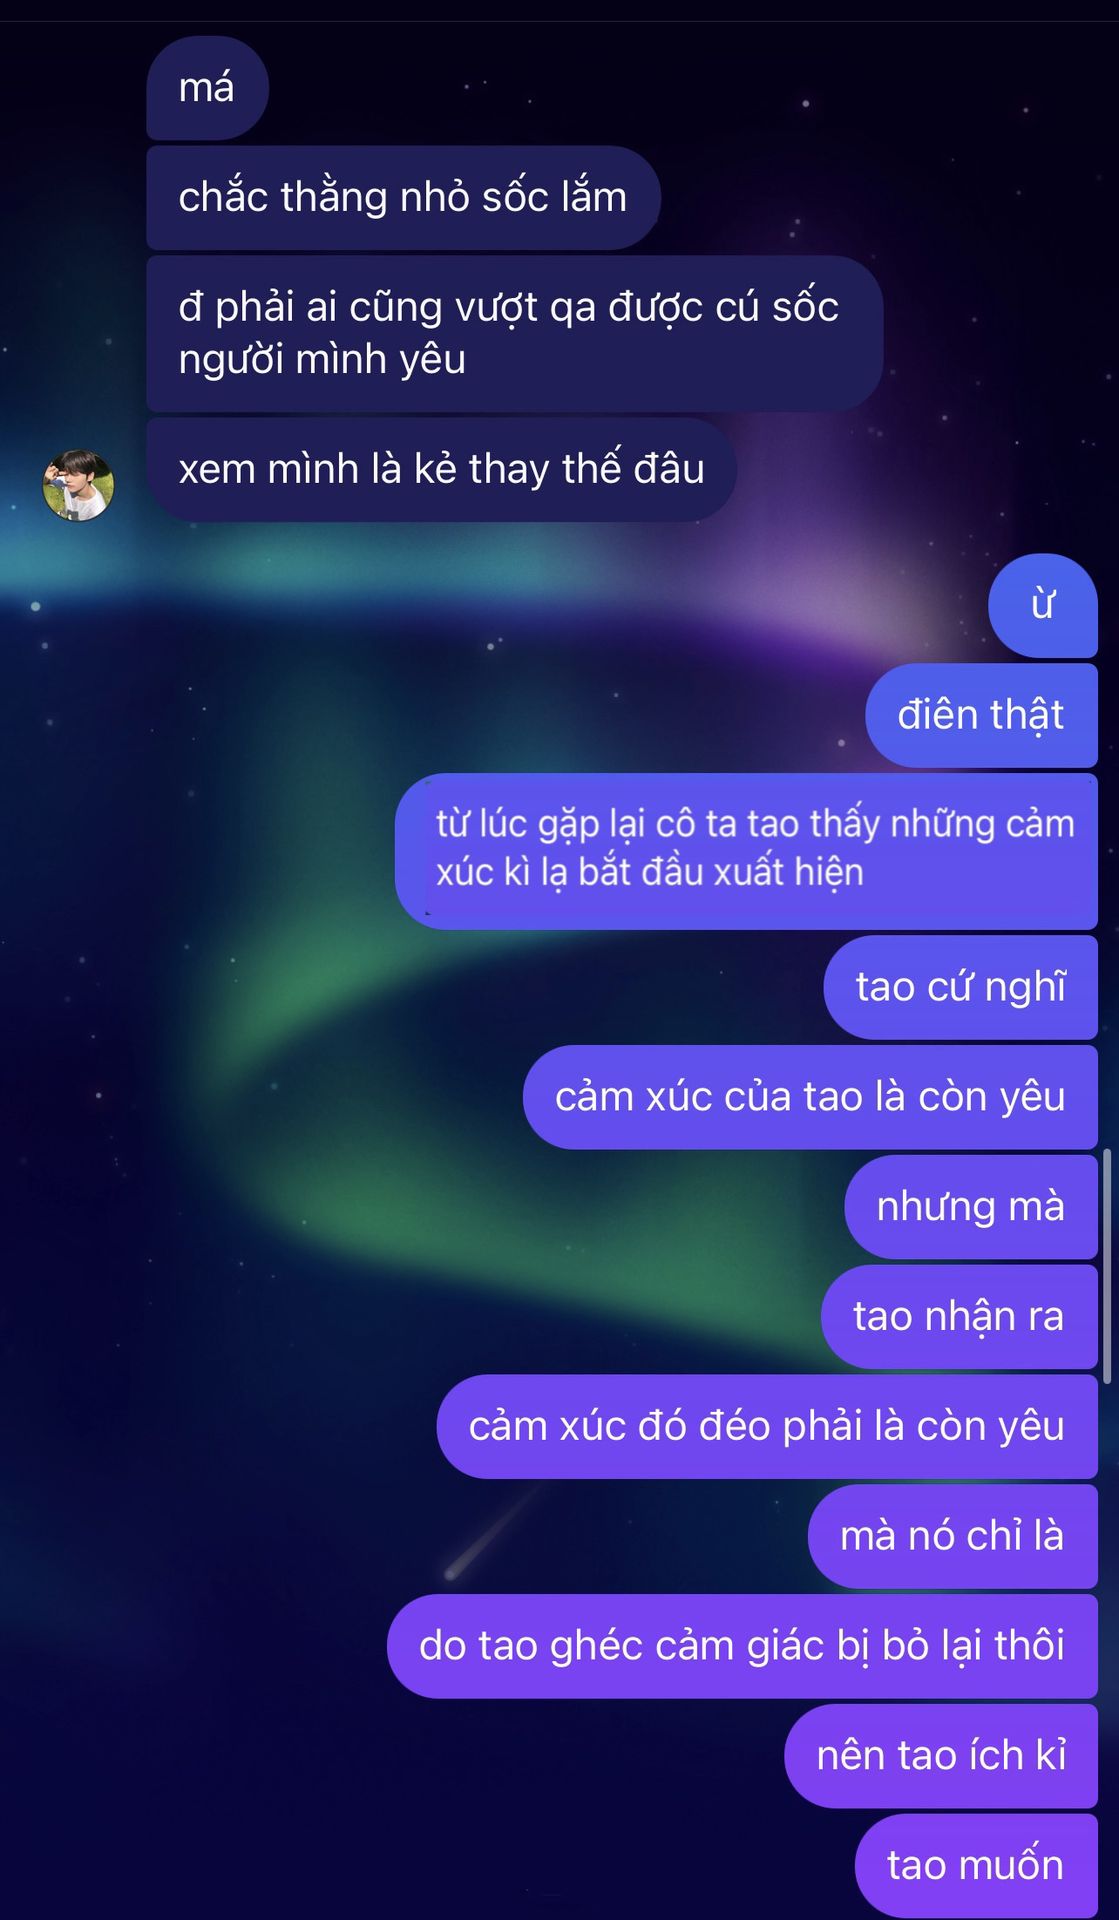Select the message 'má'
The image size is (1119, 1920).
[x=207, y=88]
